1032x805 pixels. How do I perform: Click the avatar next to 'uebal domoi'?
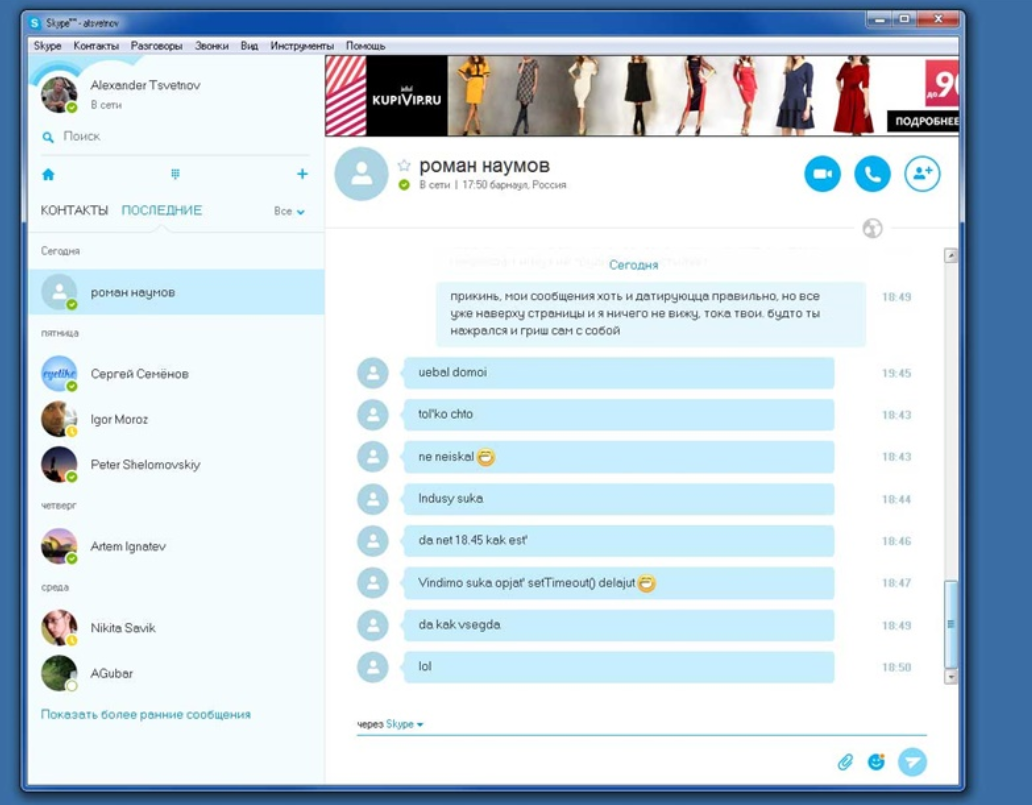[373, 373]
